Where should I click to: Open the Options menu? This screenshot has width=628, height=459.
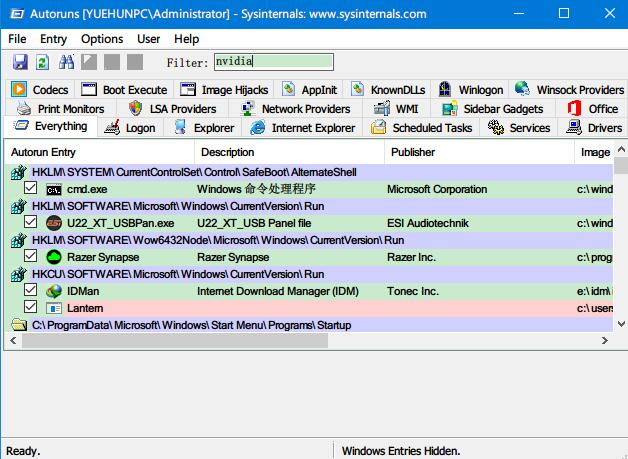(x=102, y=39)
